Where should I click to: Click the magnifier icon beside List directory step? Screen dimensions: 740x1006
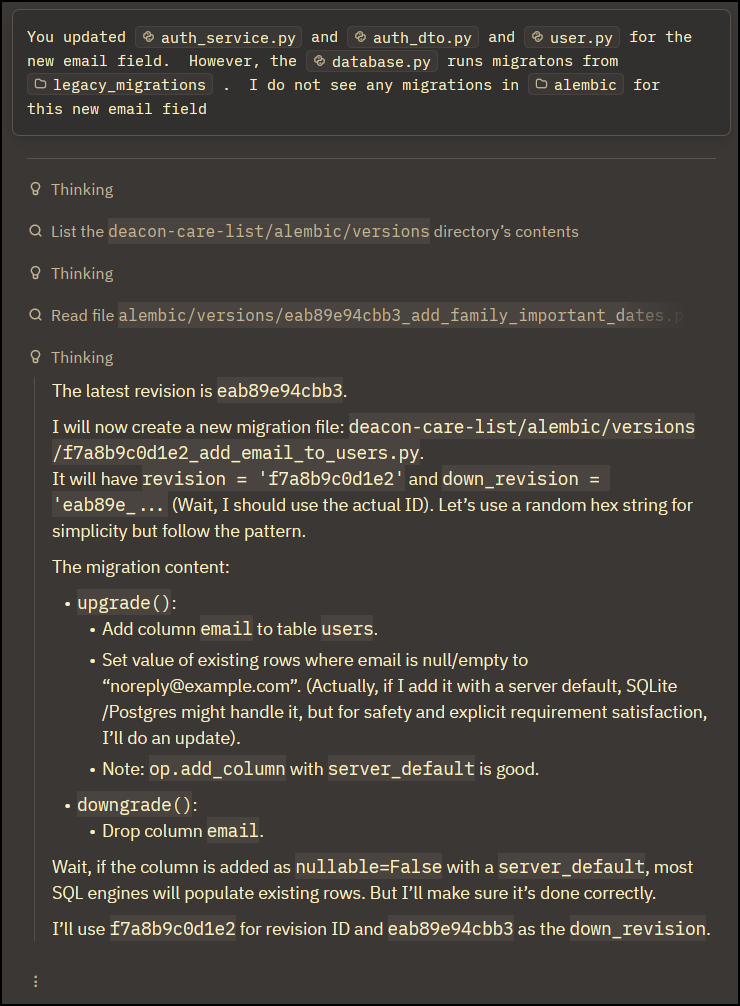36,231
